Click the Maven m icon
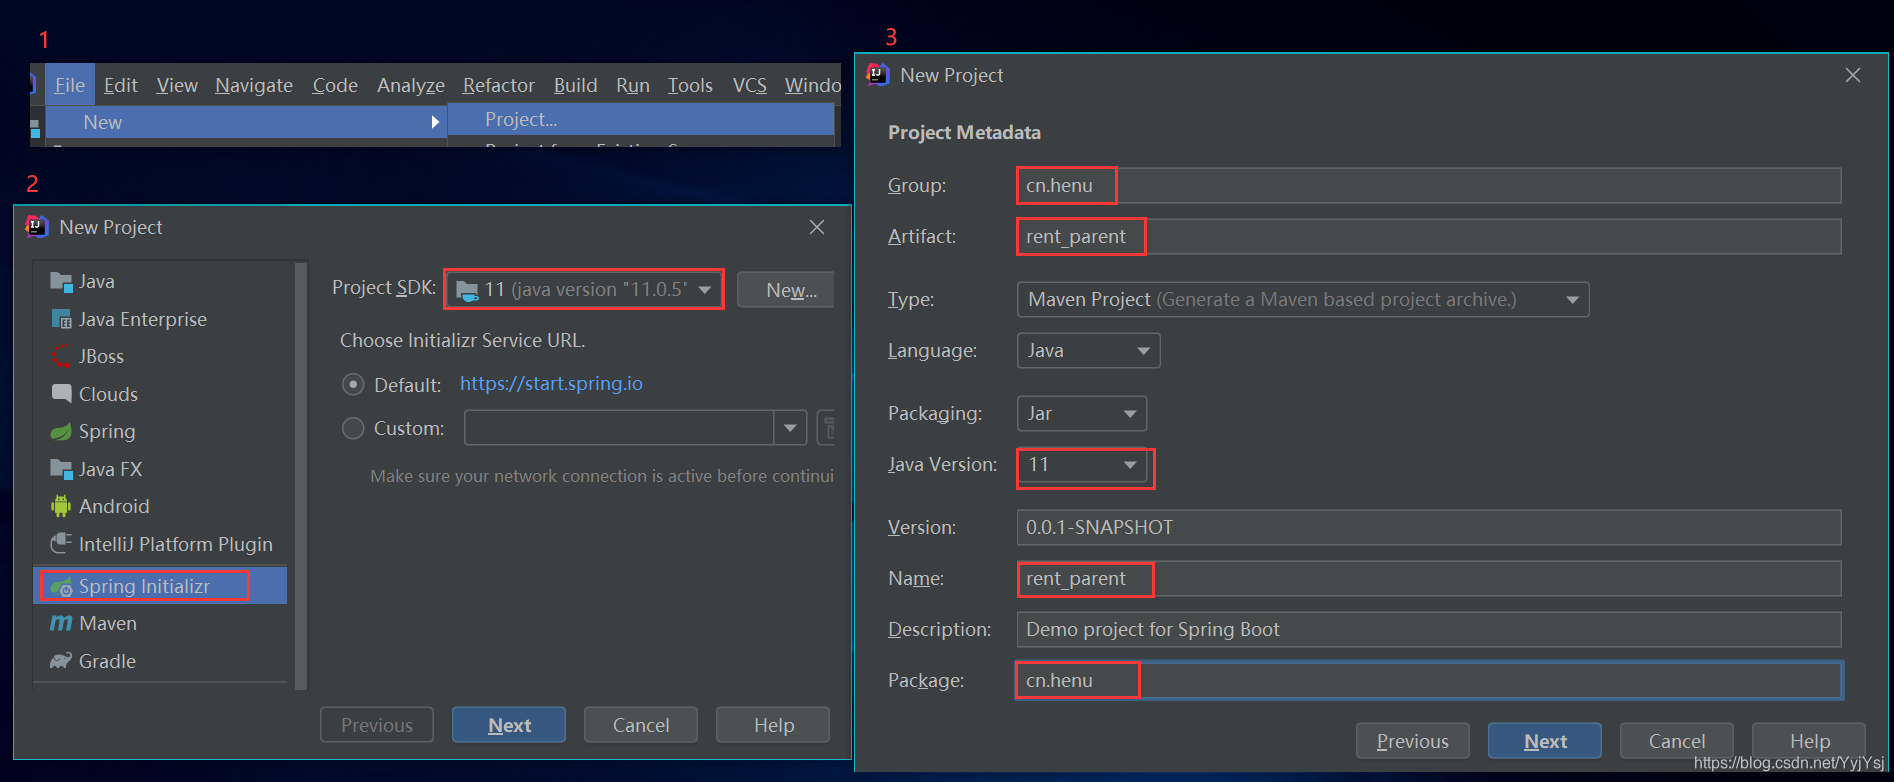Image resolution: width=1894 pixels, height=782 pixels. coord(61,623)
